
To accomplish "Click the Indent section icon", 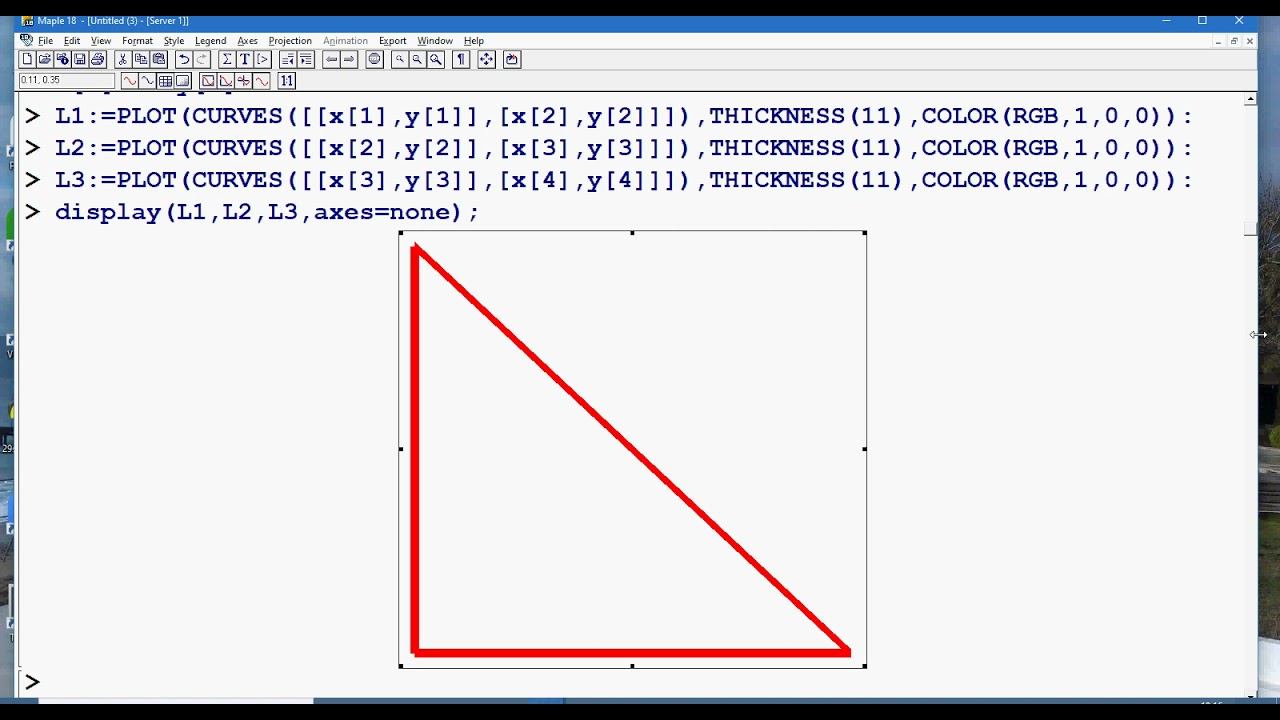I will tap(306, 59).
